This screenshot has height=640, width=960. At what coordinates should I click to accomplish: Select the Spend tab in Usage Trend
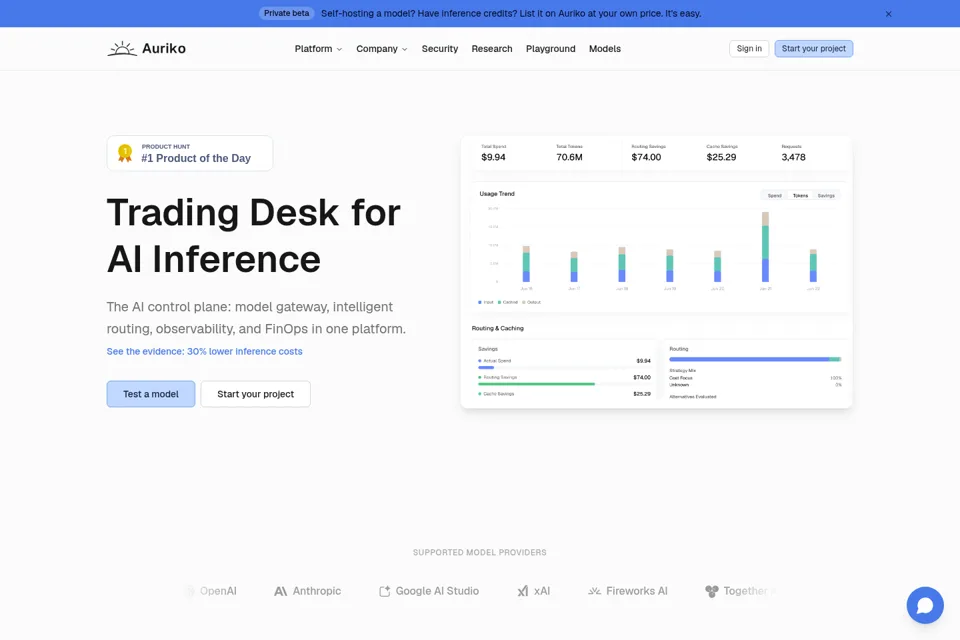tap(774, 195)
